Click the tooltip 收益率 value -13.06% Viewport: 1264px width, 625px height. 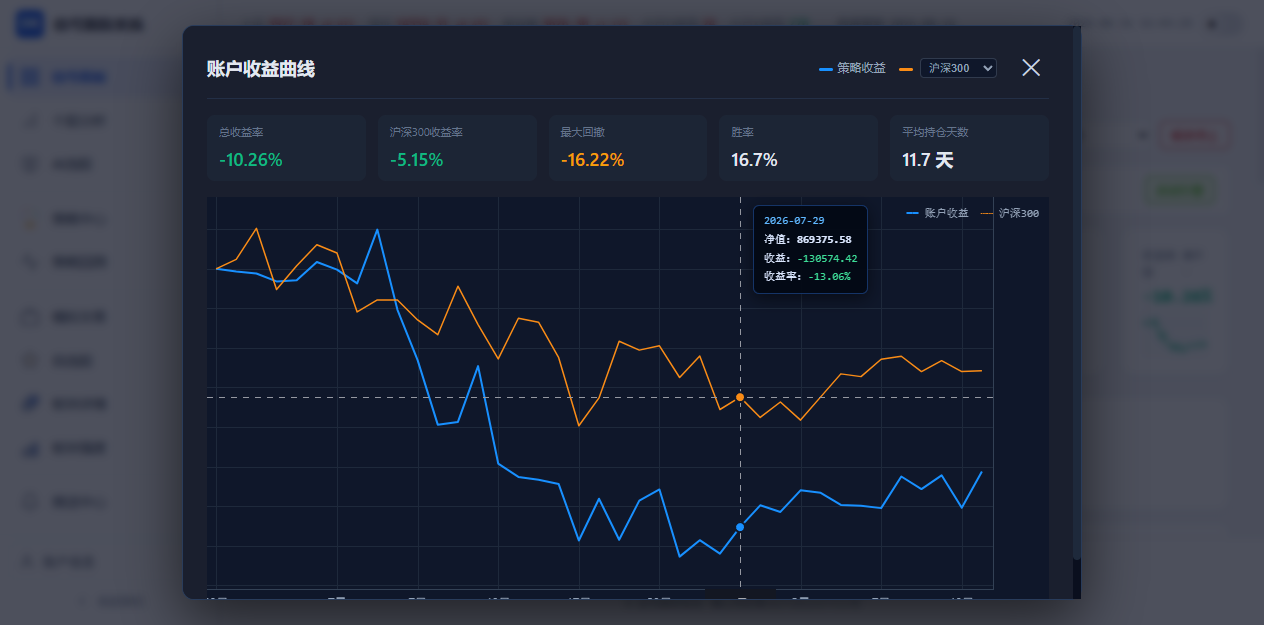829,276
